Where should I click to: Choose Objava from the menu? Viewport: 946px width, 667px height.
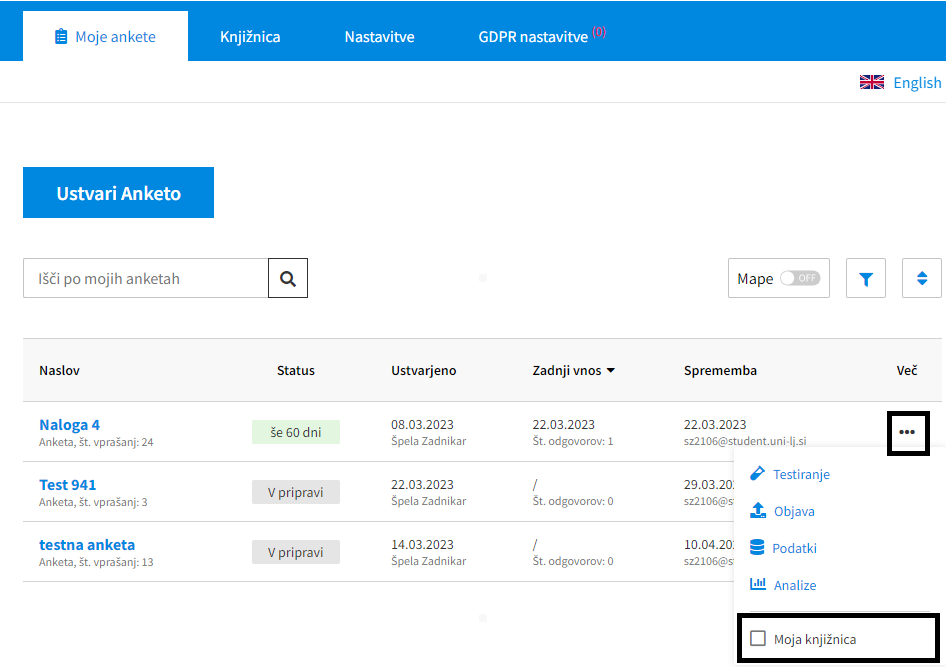click(794, 511)
